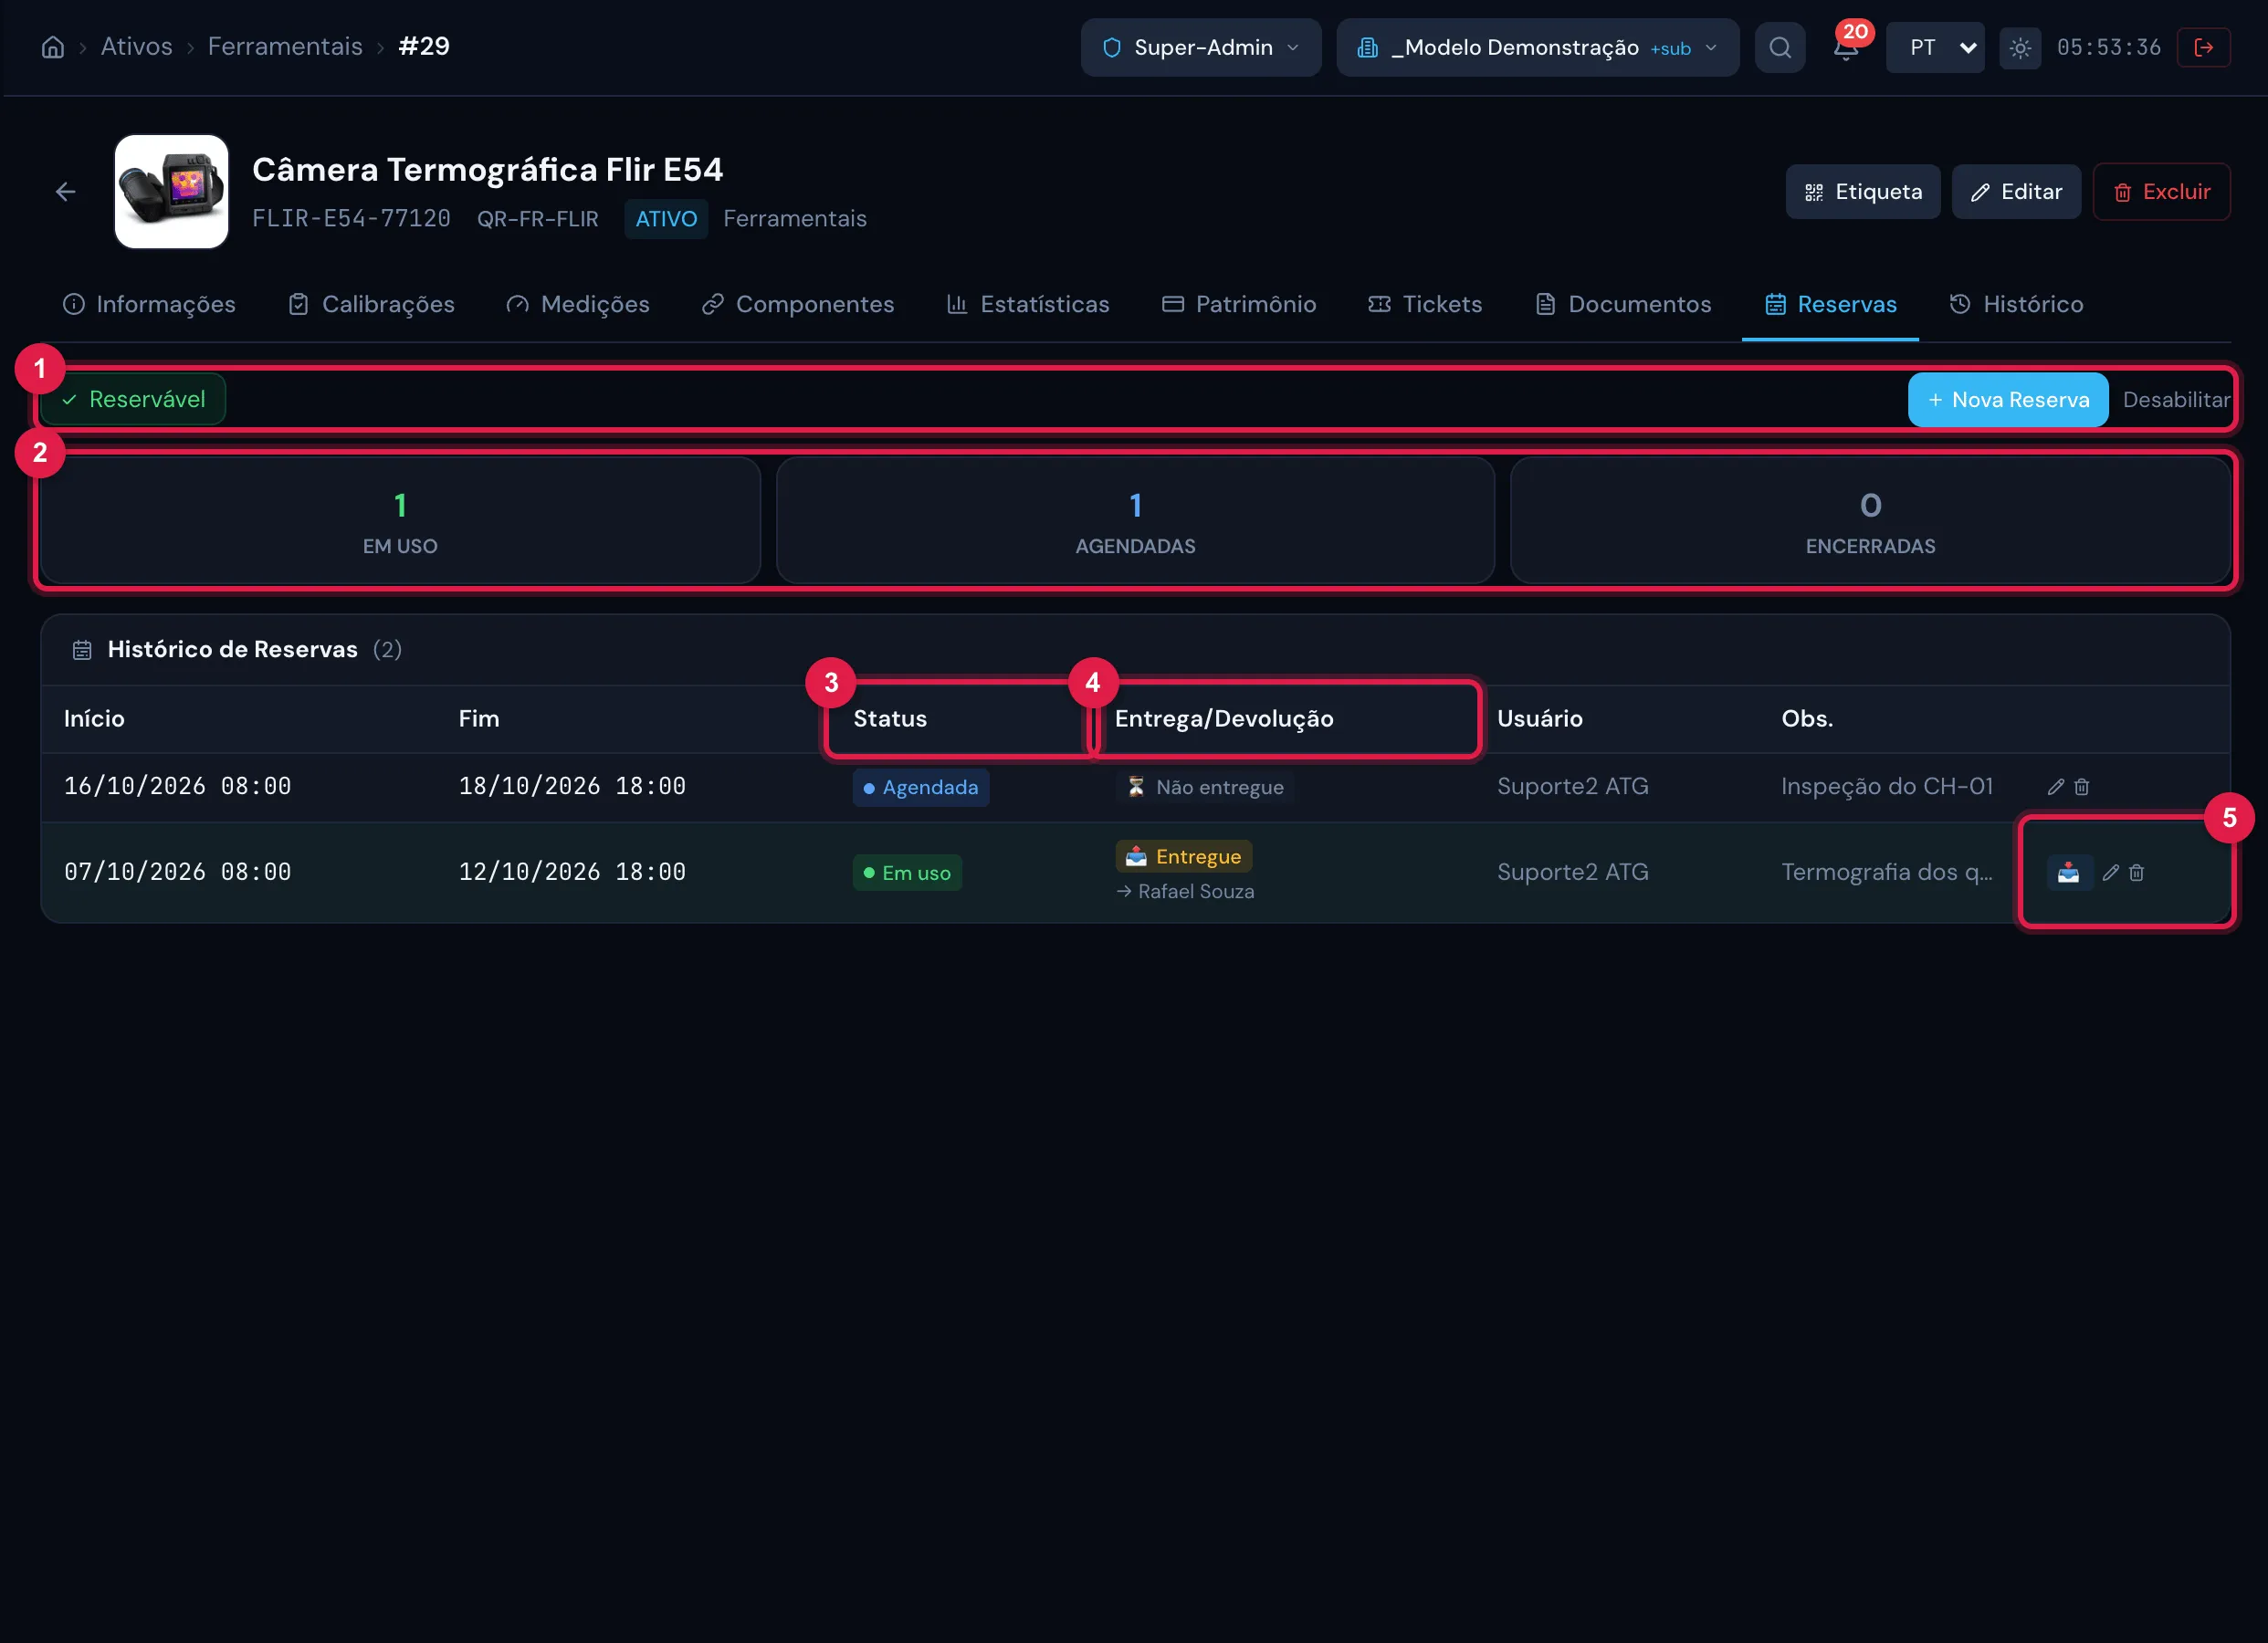Delete the Agendada reservation via trash icon
2268x1643 pixels.
pos(2082,787)
